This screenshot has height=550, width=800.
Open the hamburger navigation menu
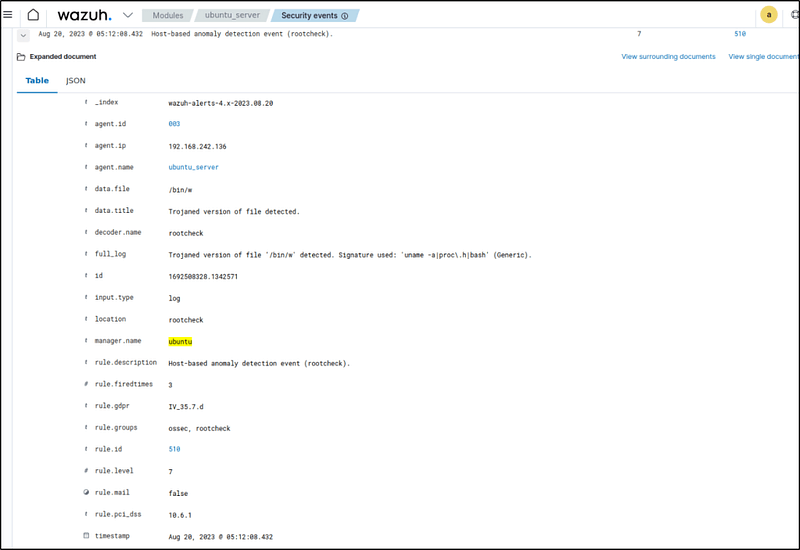click(x=8, y=15)
